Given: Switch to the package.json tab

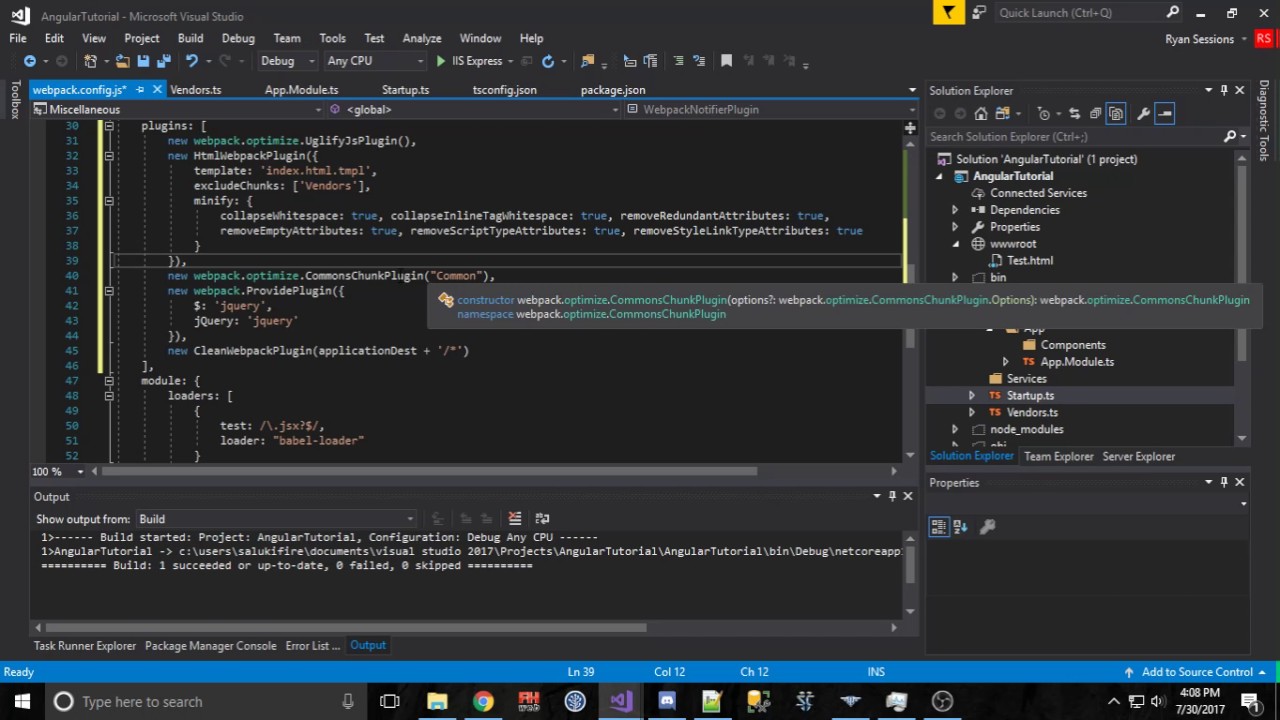Looking at the screenshot, I should (x=613, y=90).
